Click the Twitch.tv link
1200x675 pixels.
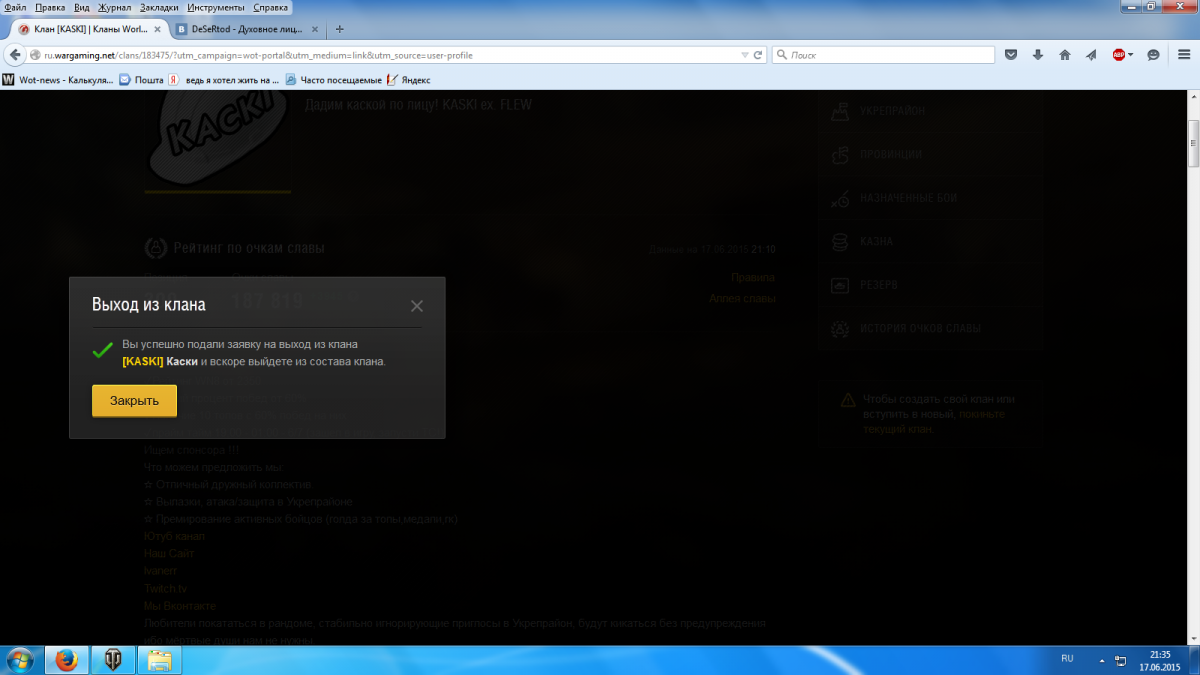(165, 589)
